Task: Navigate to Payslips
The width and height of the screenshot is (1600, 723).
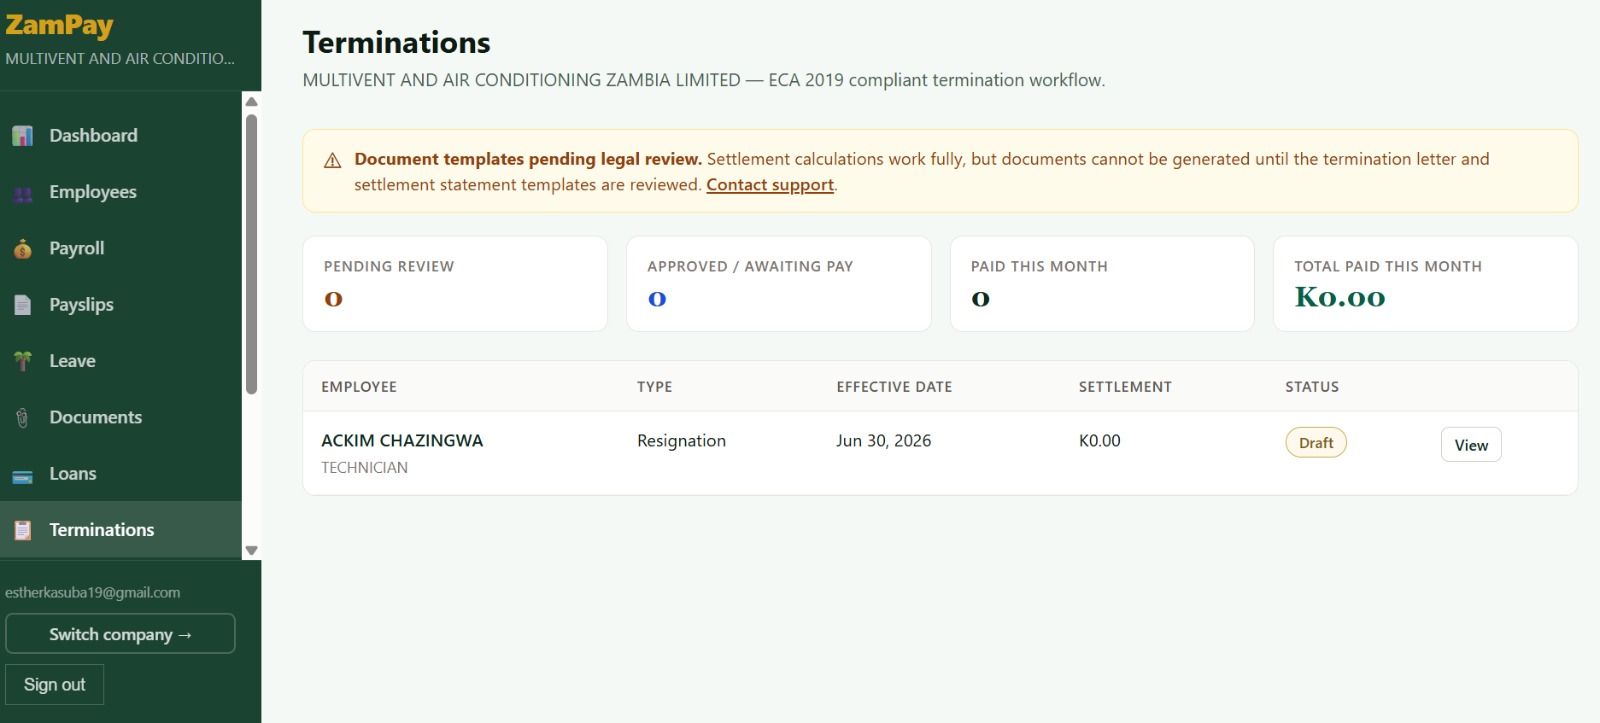Action: tap(121, 305)
